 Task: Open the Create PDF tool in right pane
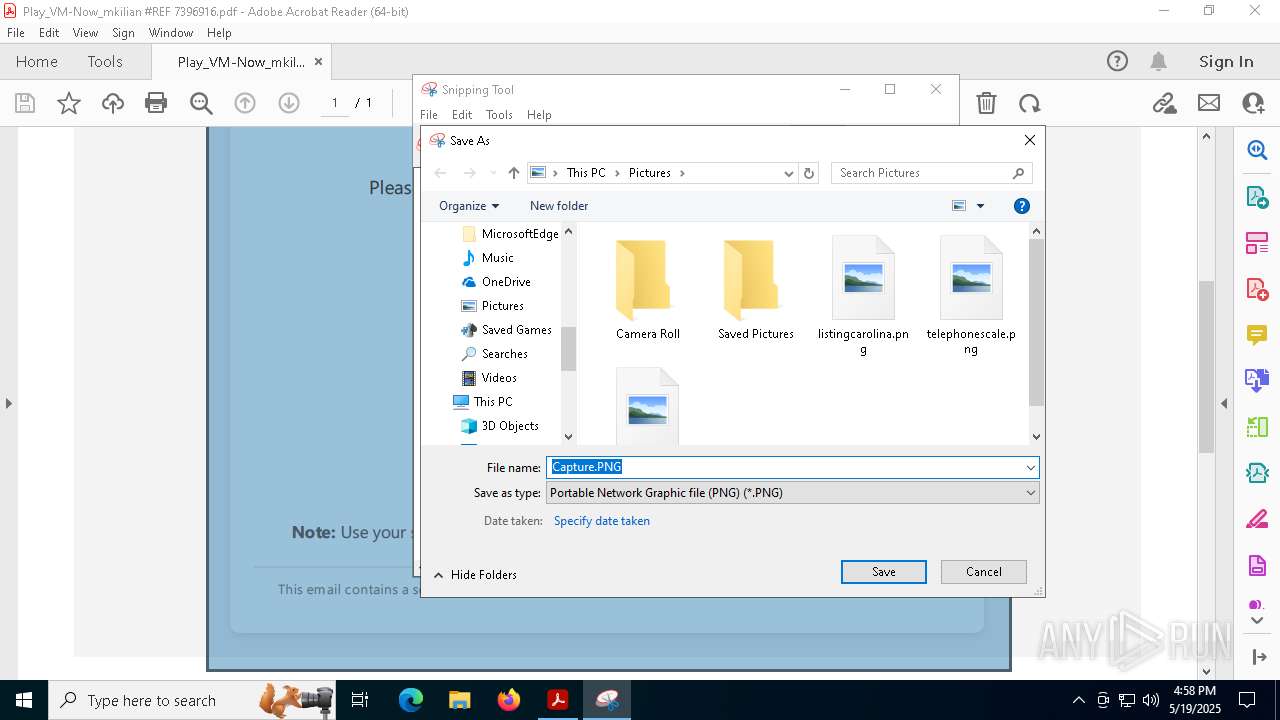point(1257,289)
